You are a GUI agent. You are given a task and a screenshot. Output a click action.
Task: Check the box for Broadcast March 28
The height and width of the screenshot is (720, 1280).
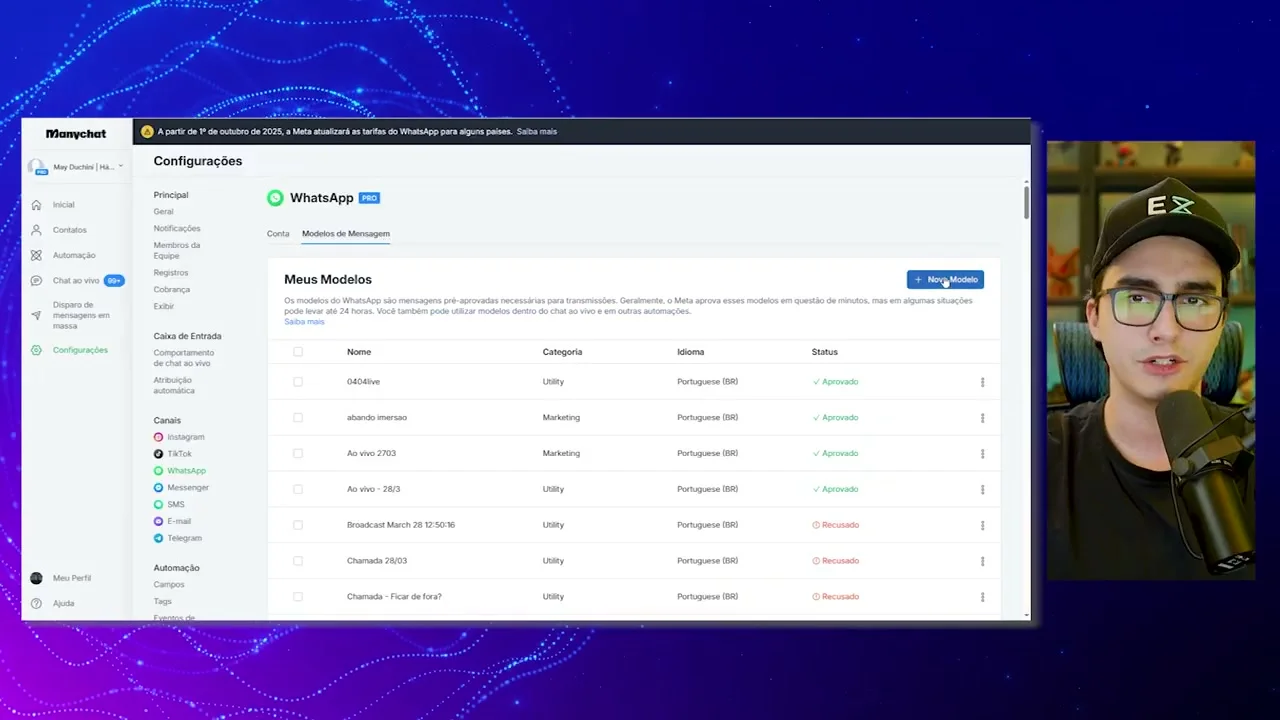(x=298, y=525)
